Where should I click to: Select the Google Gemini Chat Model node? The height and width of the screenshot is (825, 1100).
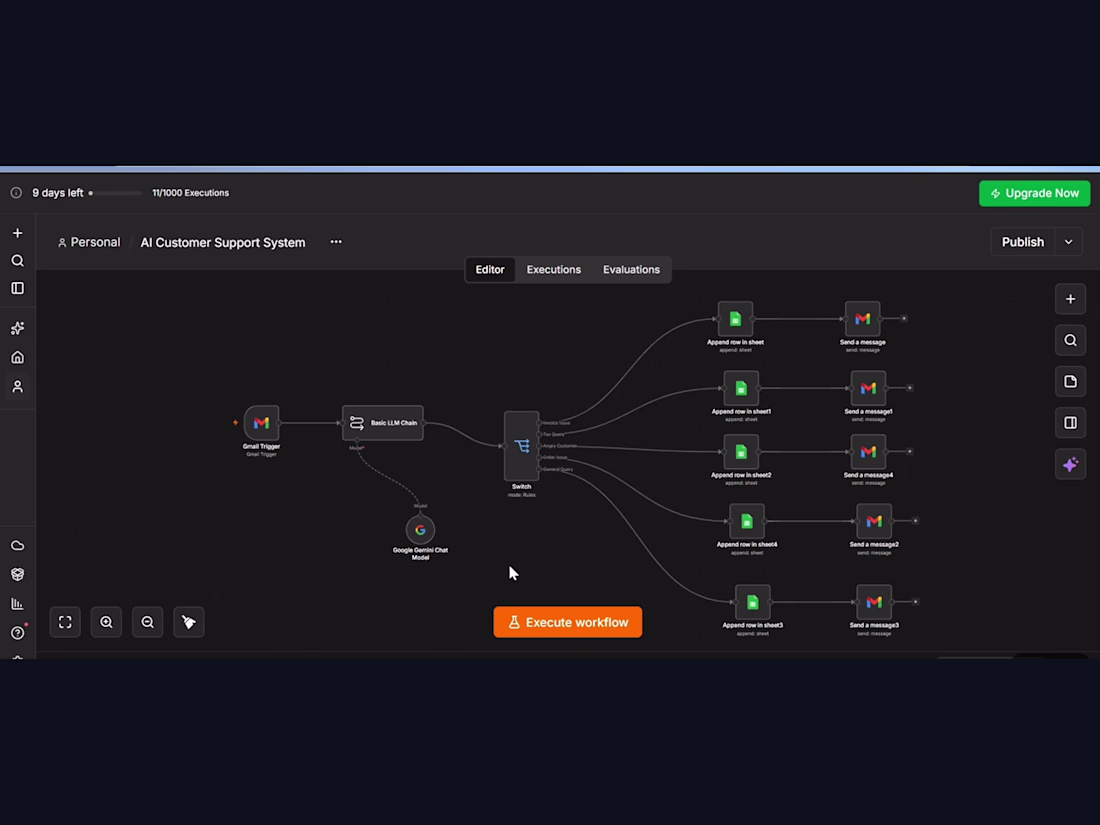pos(420,530)
